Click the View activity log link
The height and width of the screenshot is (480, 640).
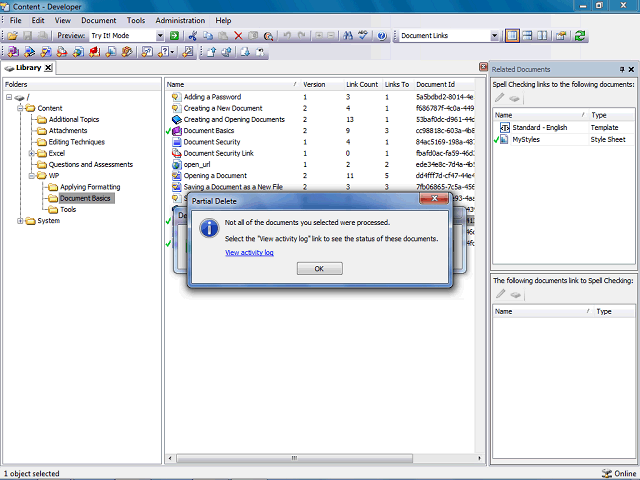(x=249, y=253)
